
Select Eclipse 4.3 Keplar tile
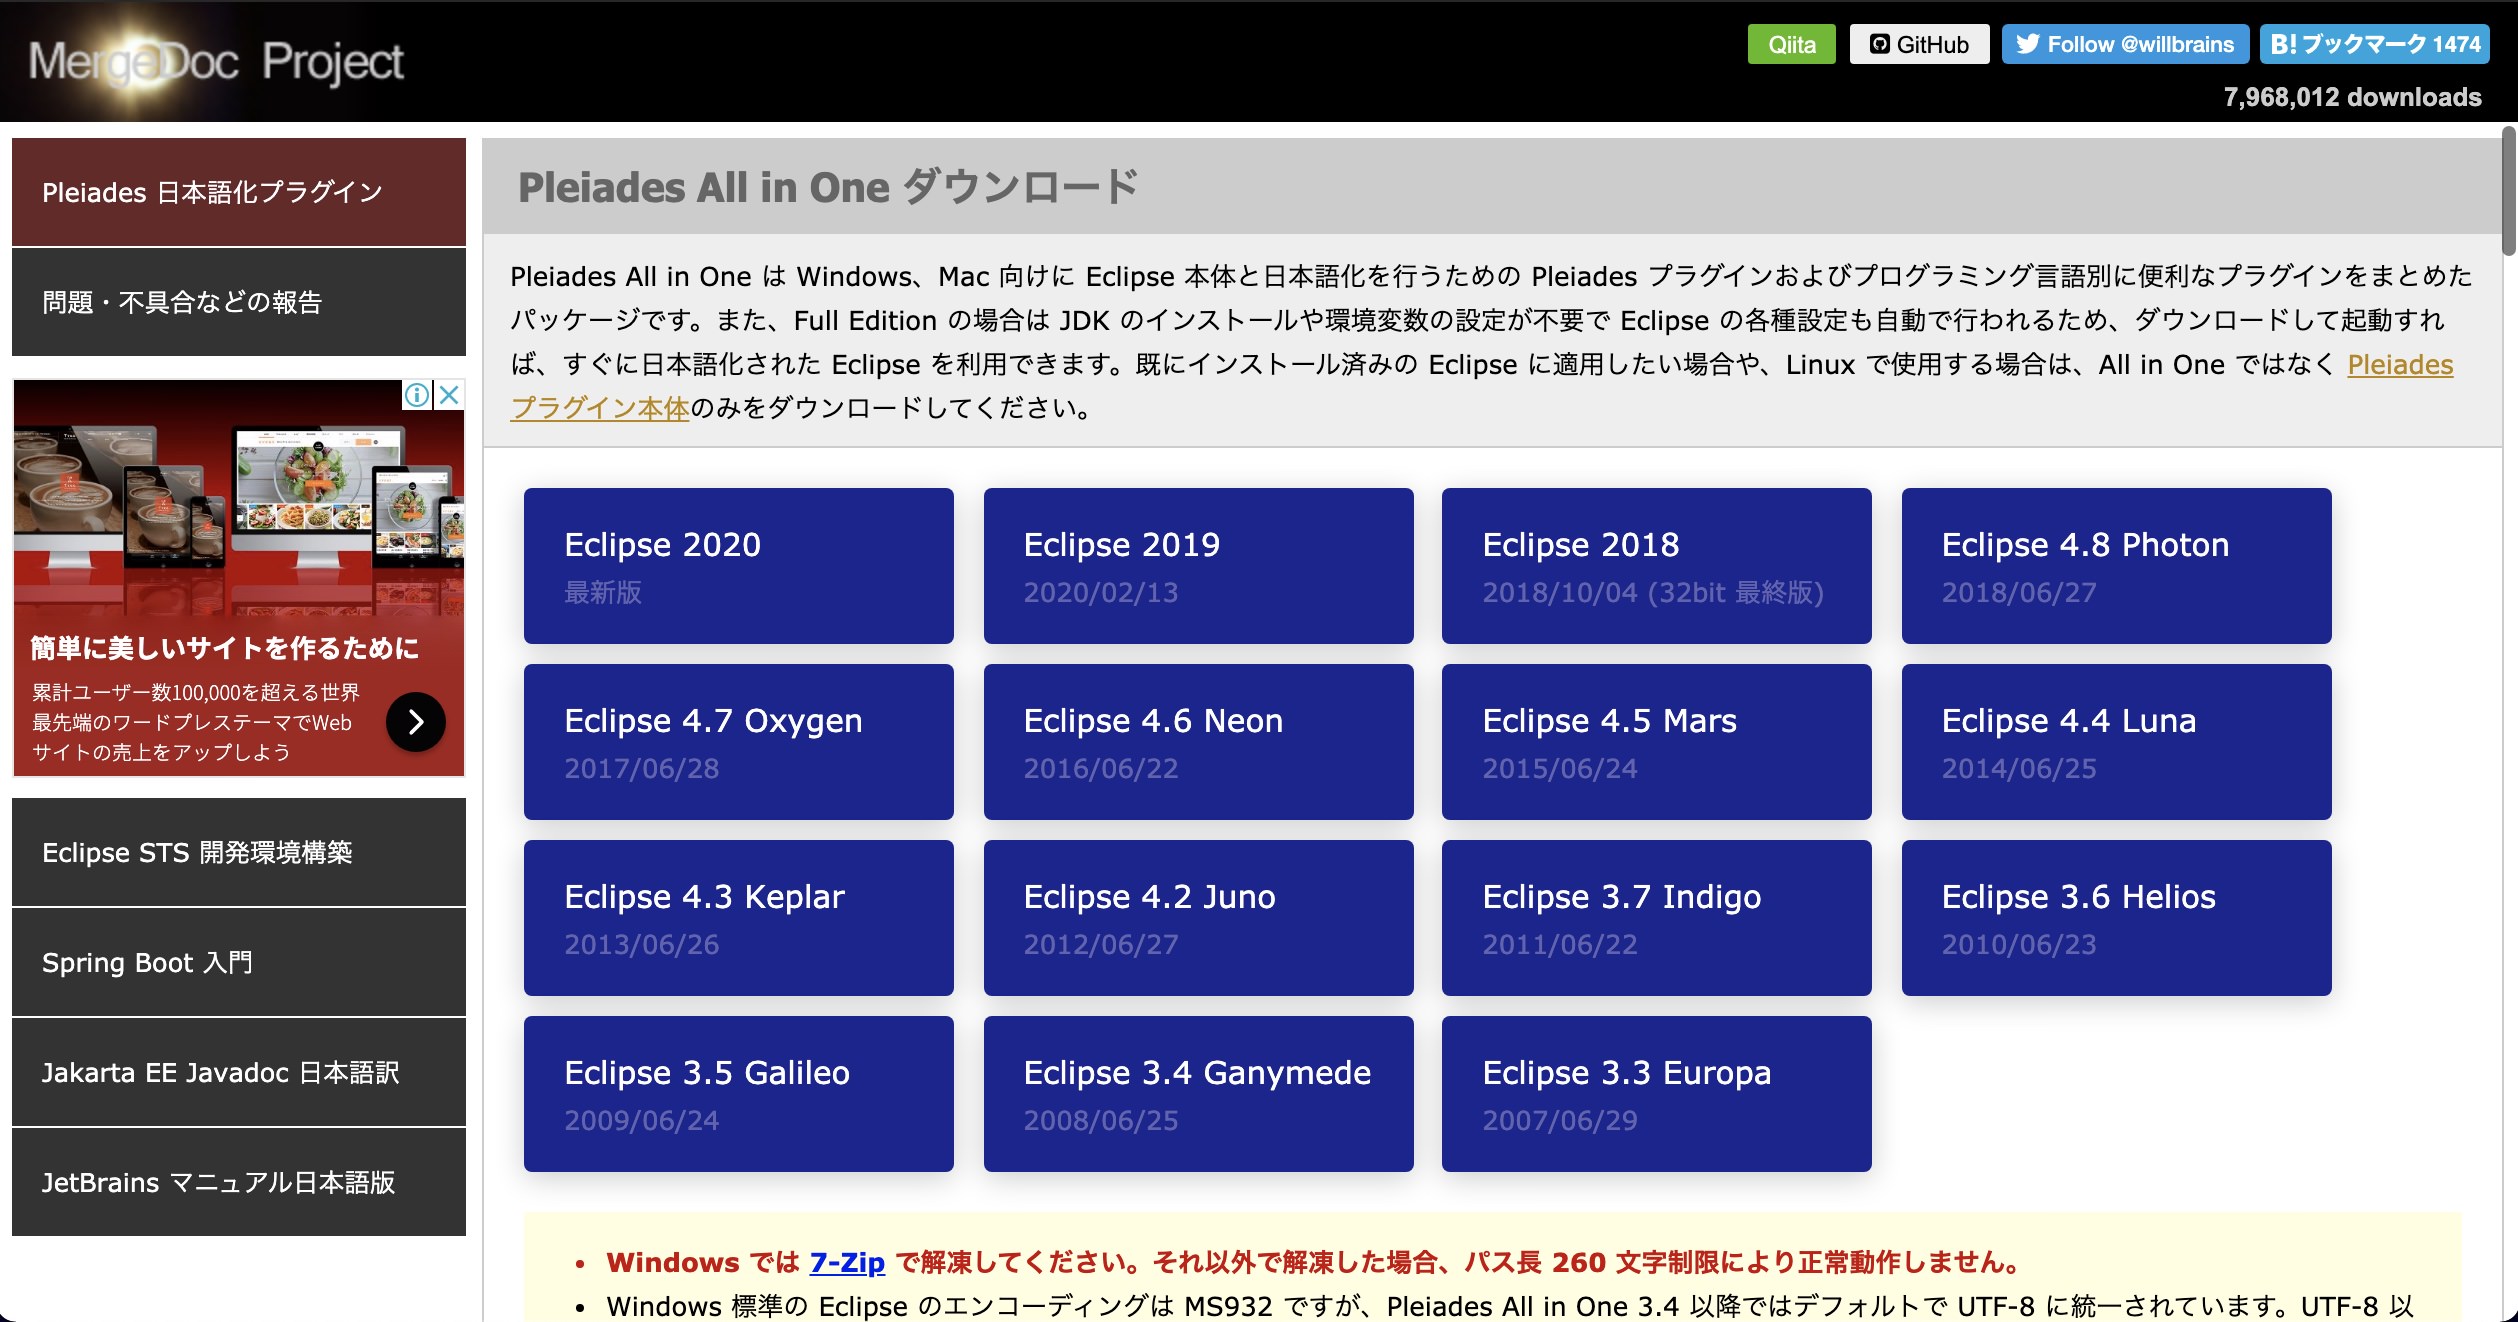tap(739, 918)
